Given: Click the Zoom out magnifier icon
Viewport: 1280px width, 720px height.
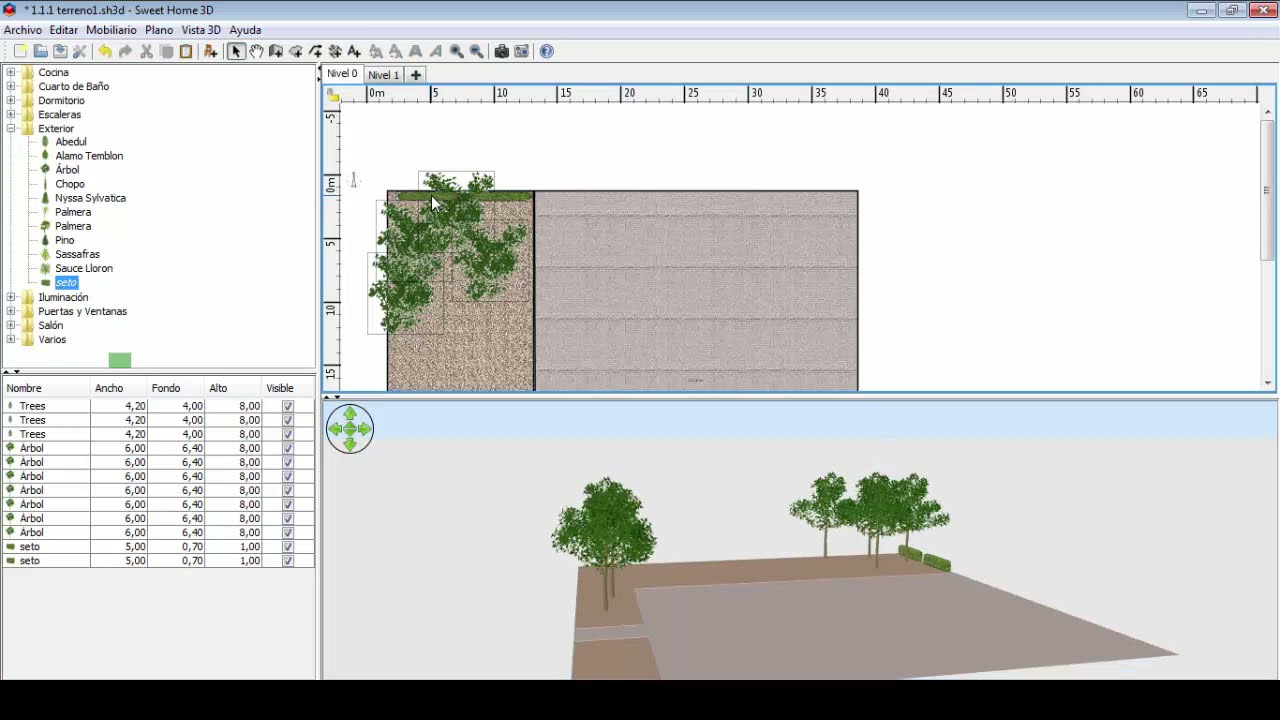Looking at the screenshot, I should [x=477, y=51].
